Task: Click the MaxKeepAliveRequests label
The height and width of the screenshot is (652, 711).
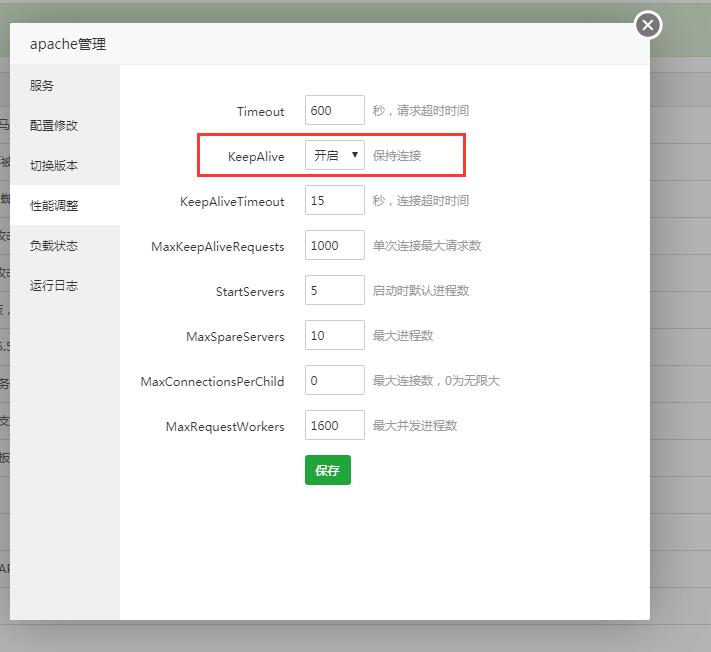Action: click(x=218, y=247)
